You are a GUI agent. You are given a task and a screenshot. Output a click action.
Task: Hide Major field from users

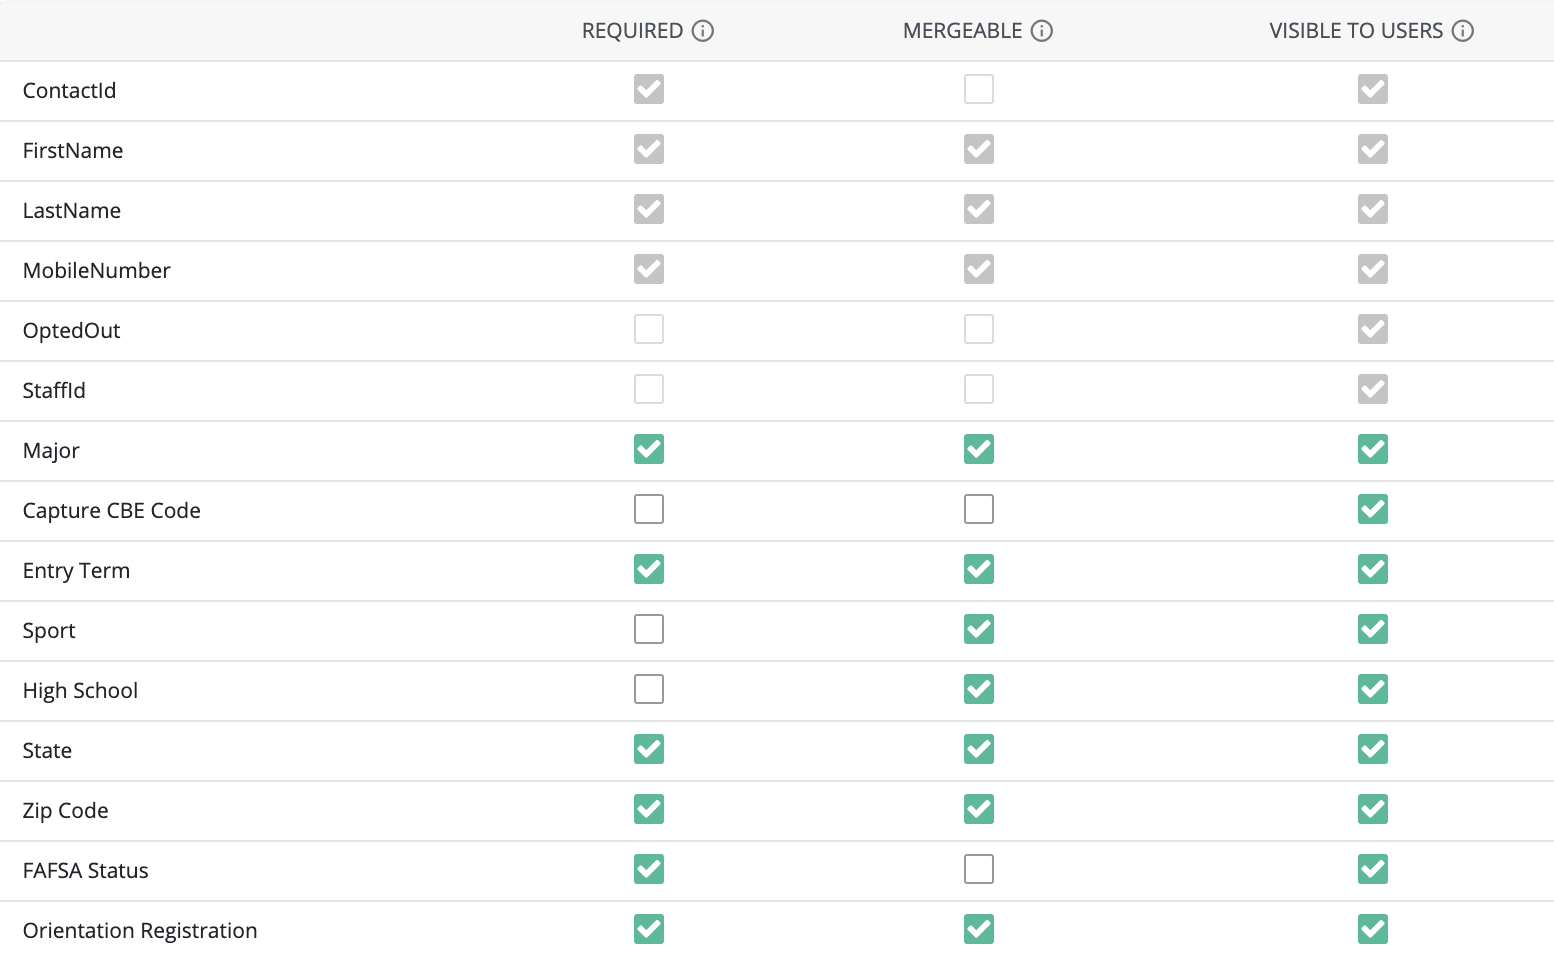(x=1373, y=449)
